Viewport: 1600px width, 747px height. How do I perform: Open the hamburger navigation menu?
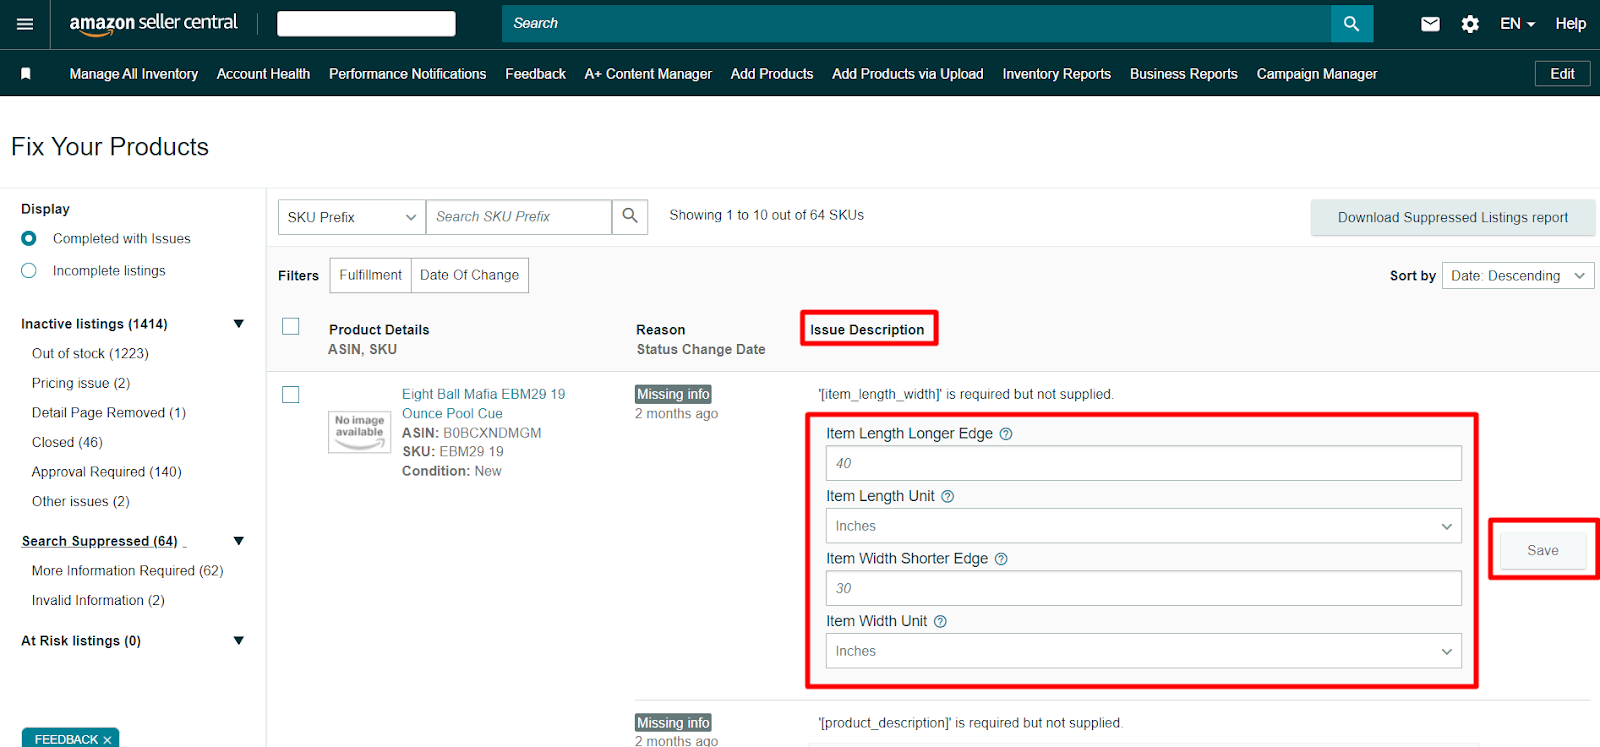point(25,24)
